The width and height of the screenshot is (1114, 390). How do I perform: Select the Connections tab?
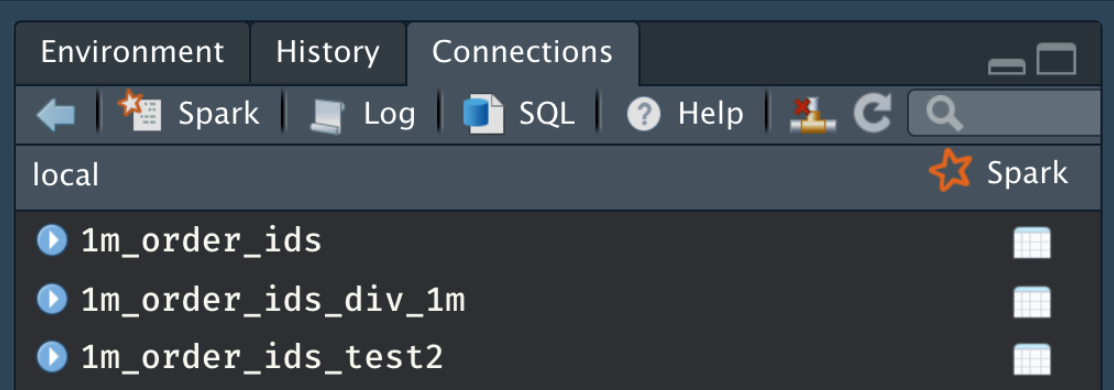tap(522, 53)
